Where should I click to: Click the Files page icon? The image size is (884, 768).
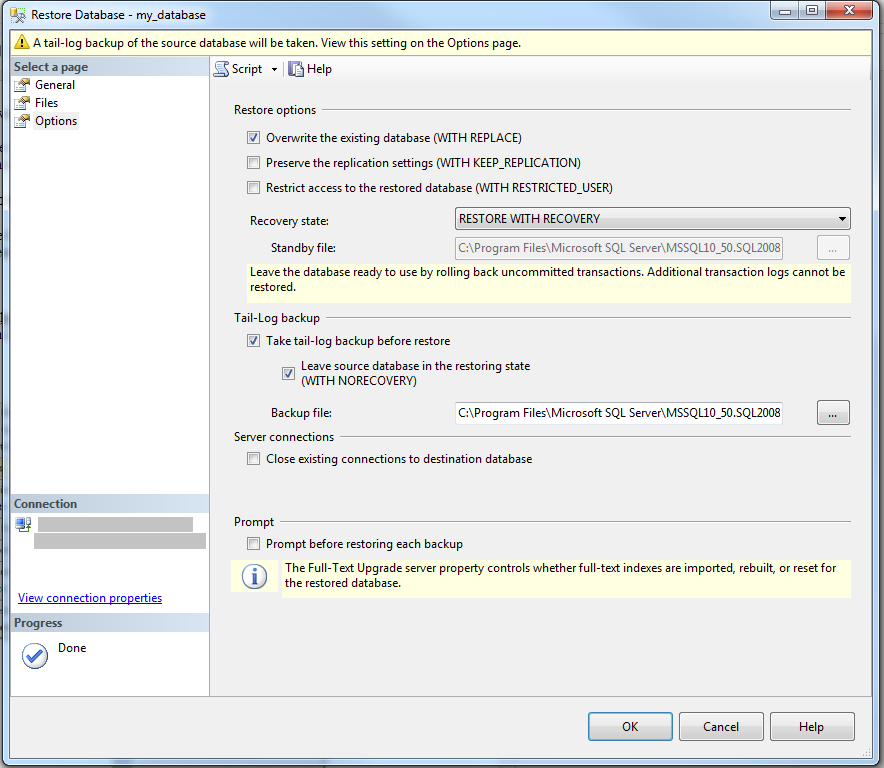(23, 103)
